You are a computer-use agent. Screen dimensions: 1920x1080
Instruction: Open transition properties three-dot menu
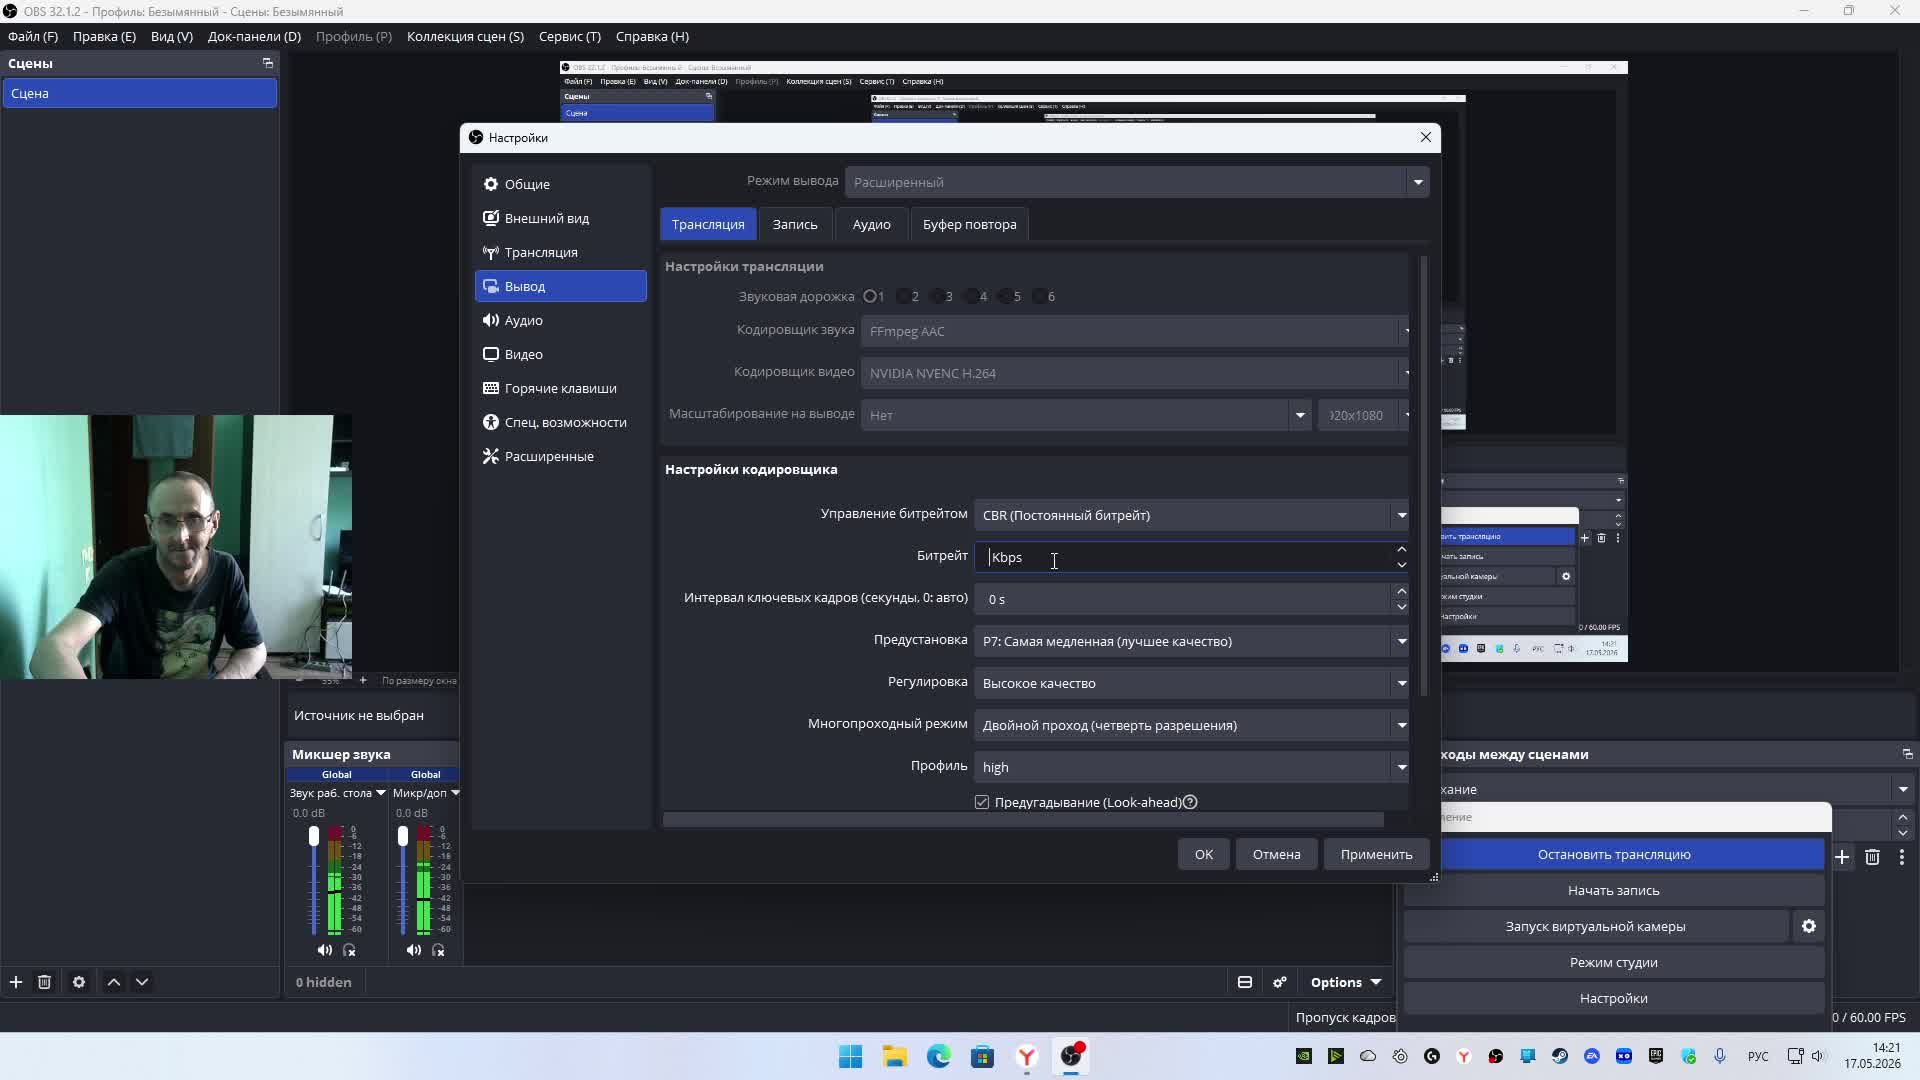1902,857
